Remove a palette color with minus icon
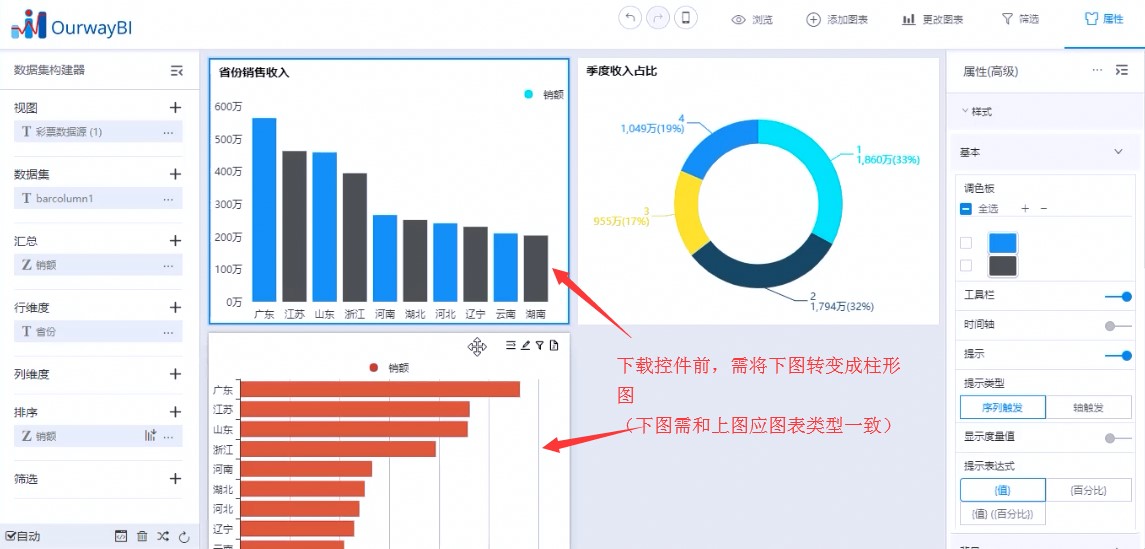This screenshot has width=1145, height=549. pyautogui.click(x=1043, y=209)
